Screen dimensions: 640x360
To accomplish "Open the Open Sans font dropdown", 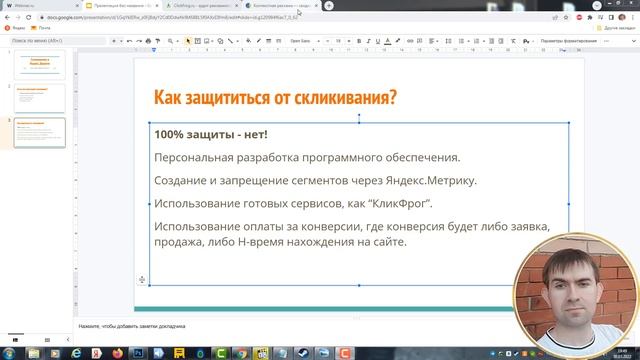I will (x=304, y=41).
